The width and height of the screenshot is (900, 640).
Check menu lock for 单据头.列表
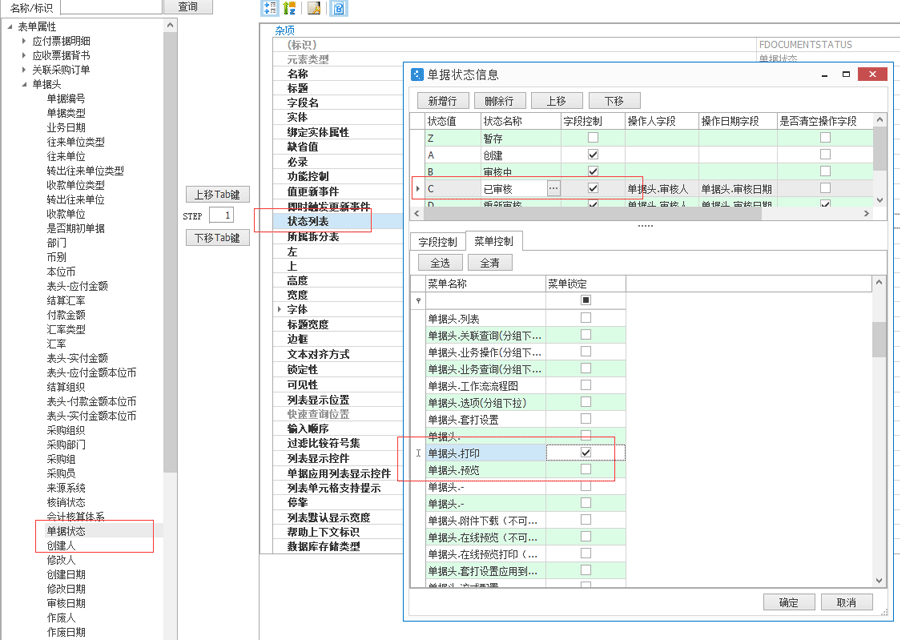585,317
